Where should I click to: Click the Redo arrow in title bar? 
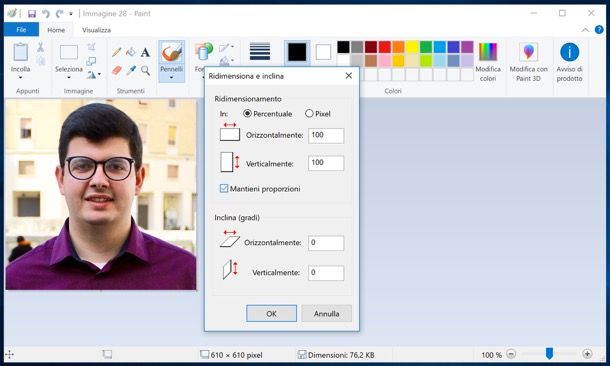coord(60,14)
